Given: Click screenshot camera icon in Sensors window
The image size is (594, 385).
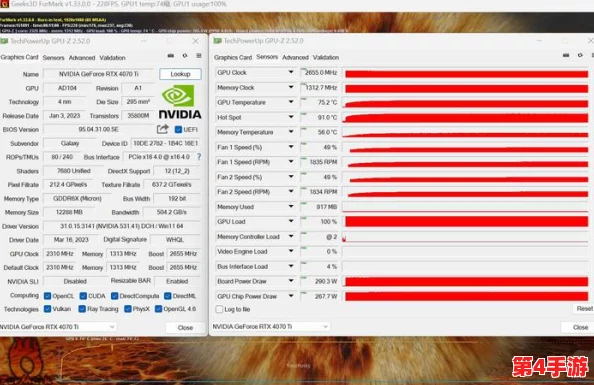Looking at the screenshot, I should (x=566, y=55).
